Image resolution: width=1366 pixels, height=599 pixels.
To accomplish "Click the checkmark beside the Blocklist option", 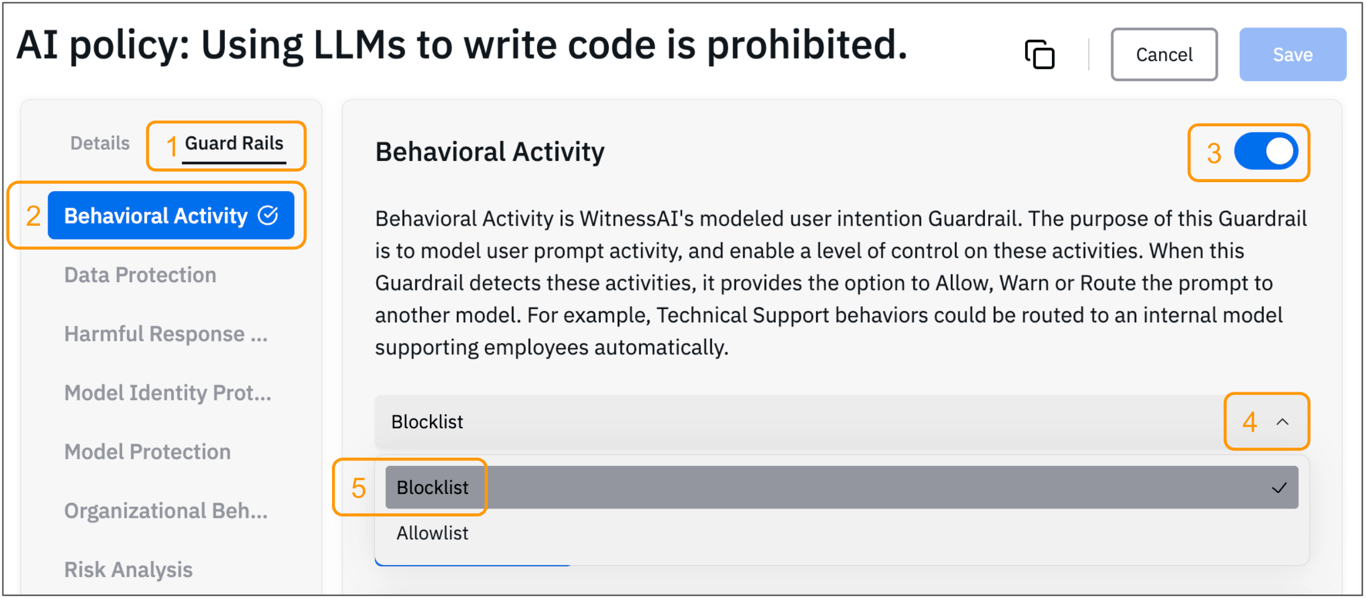I will [x=1279, y=488].
